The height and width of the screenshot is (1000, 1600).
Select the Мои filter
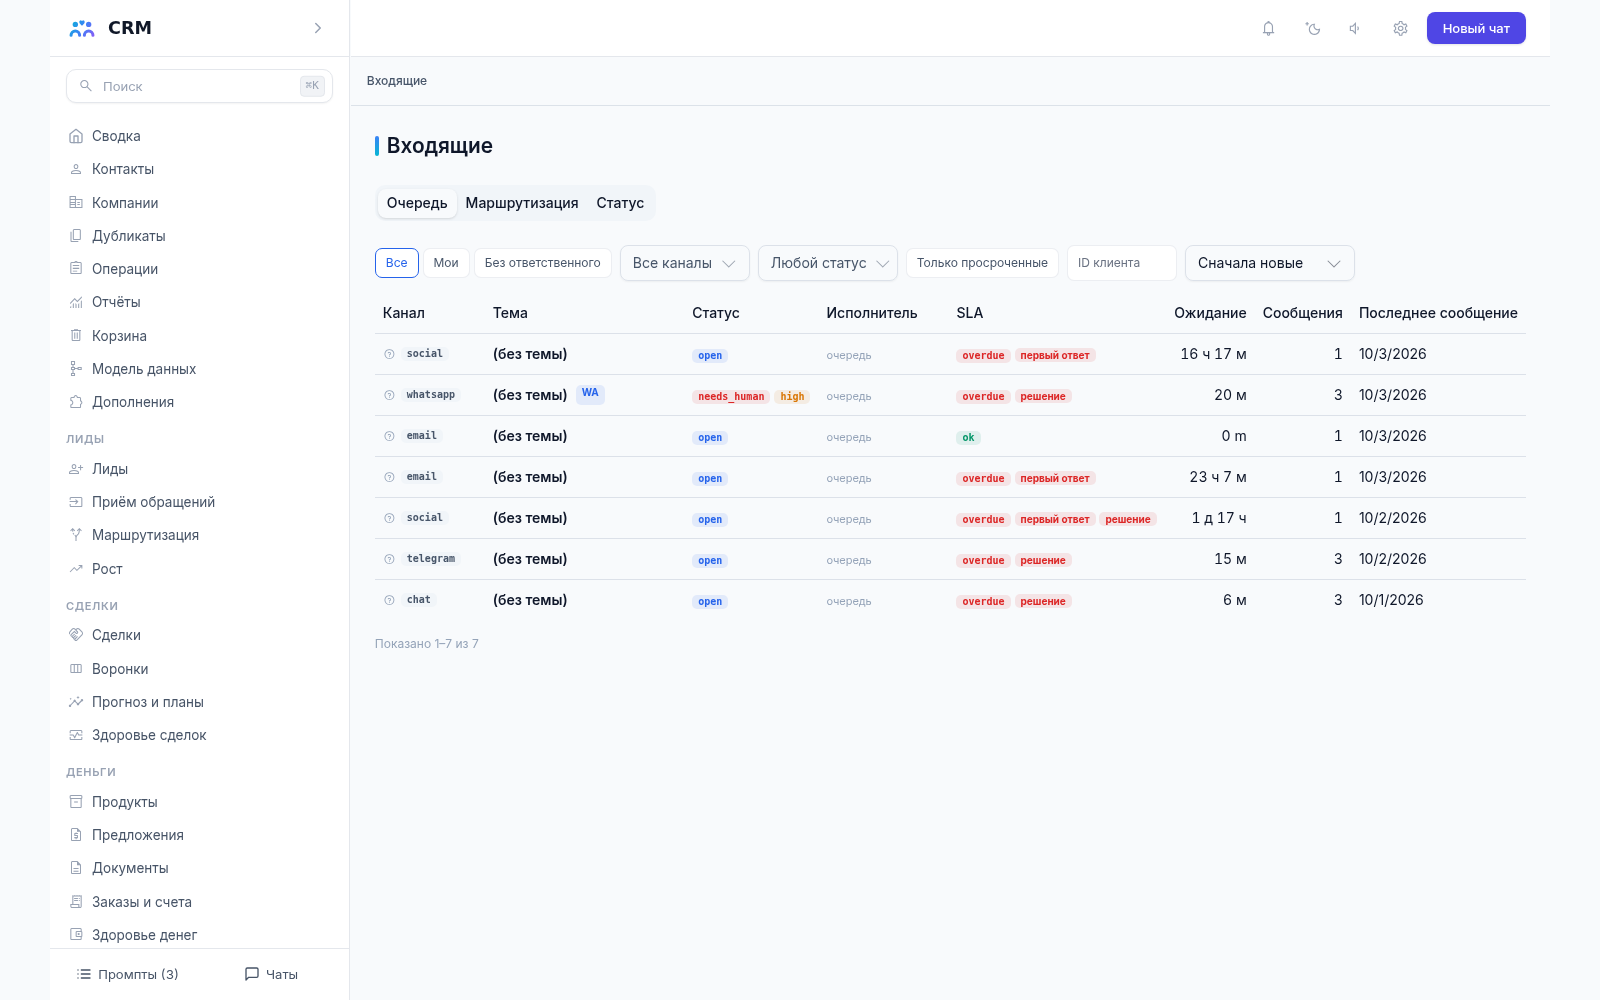tap(446, 263)
